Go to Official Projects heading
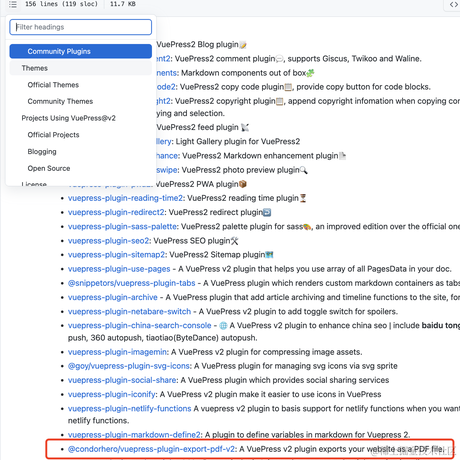 tap(53, 135)
